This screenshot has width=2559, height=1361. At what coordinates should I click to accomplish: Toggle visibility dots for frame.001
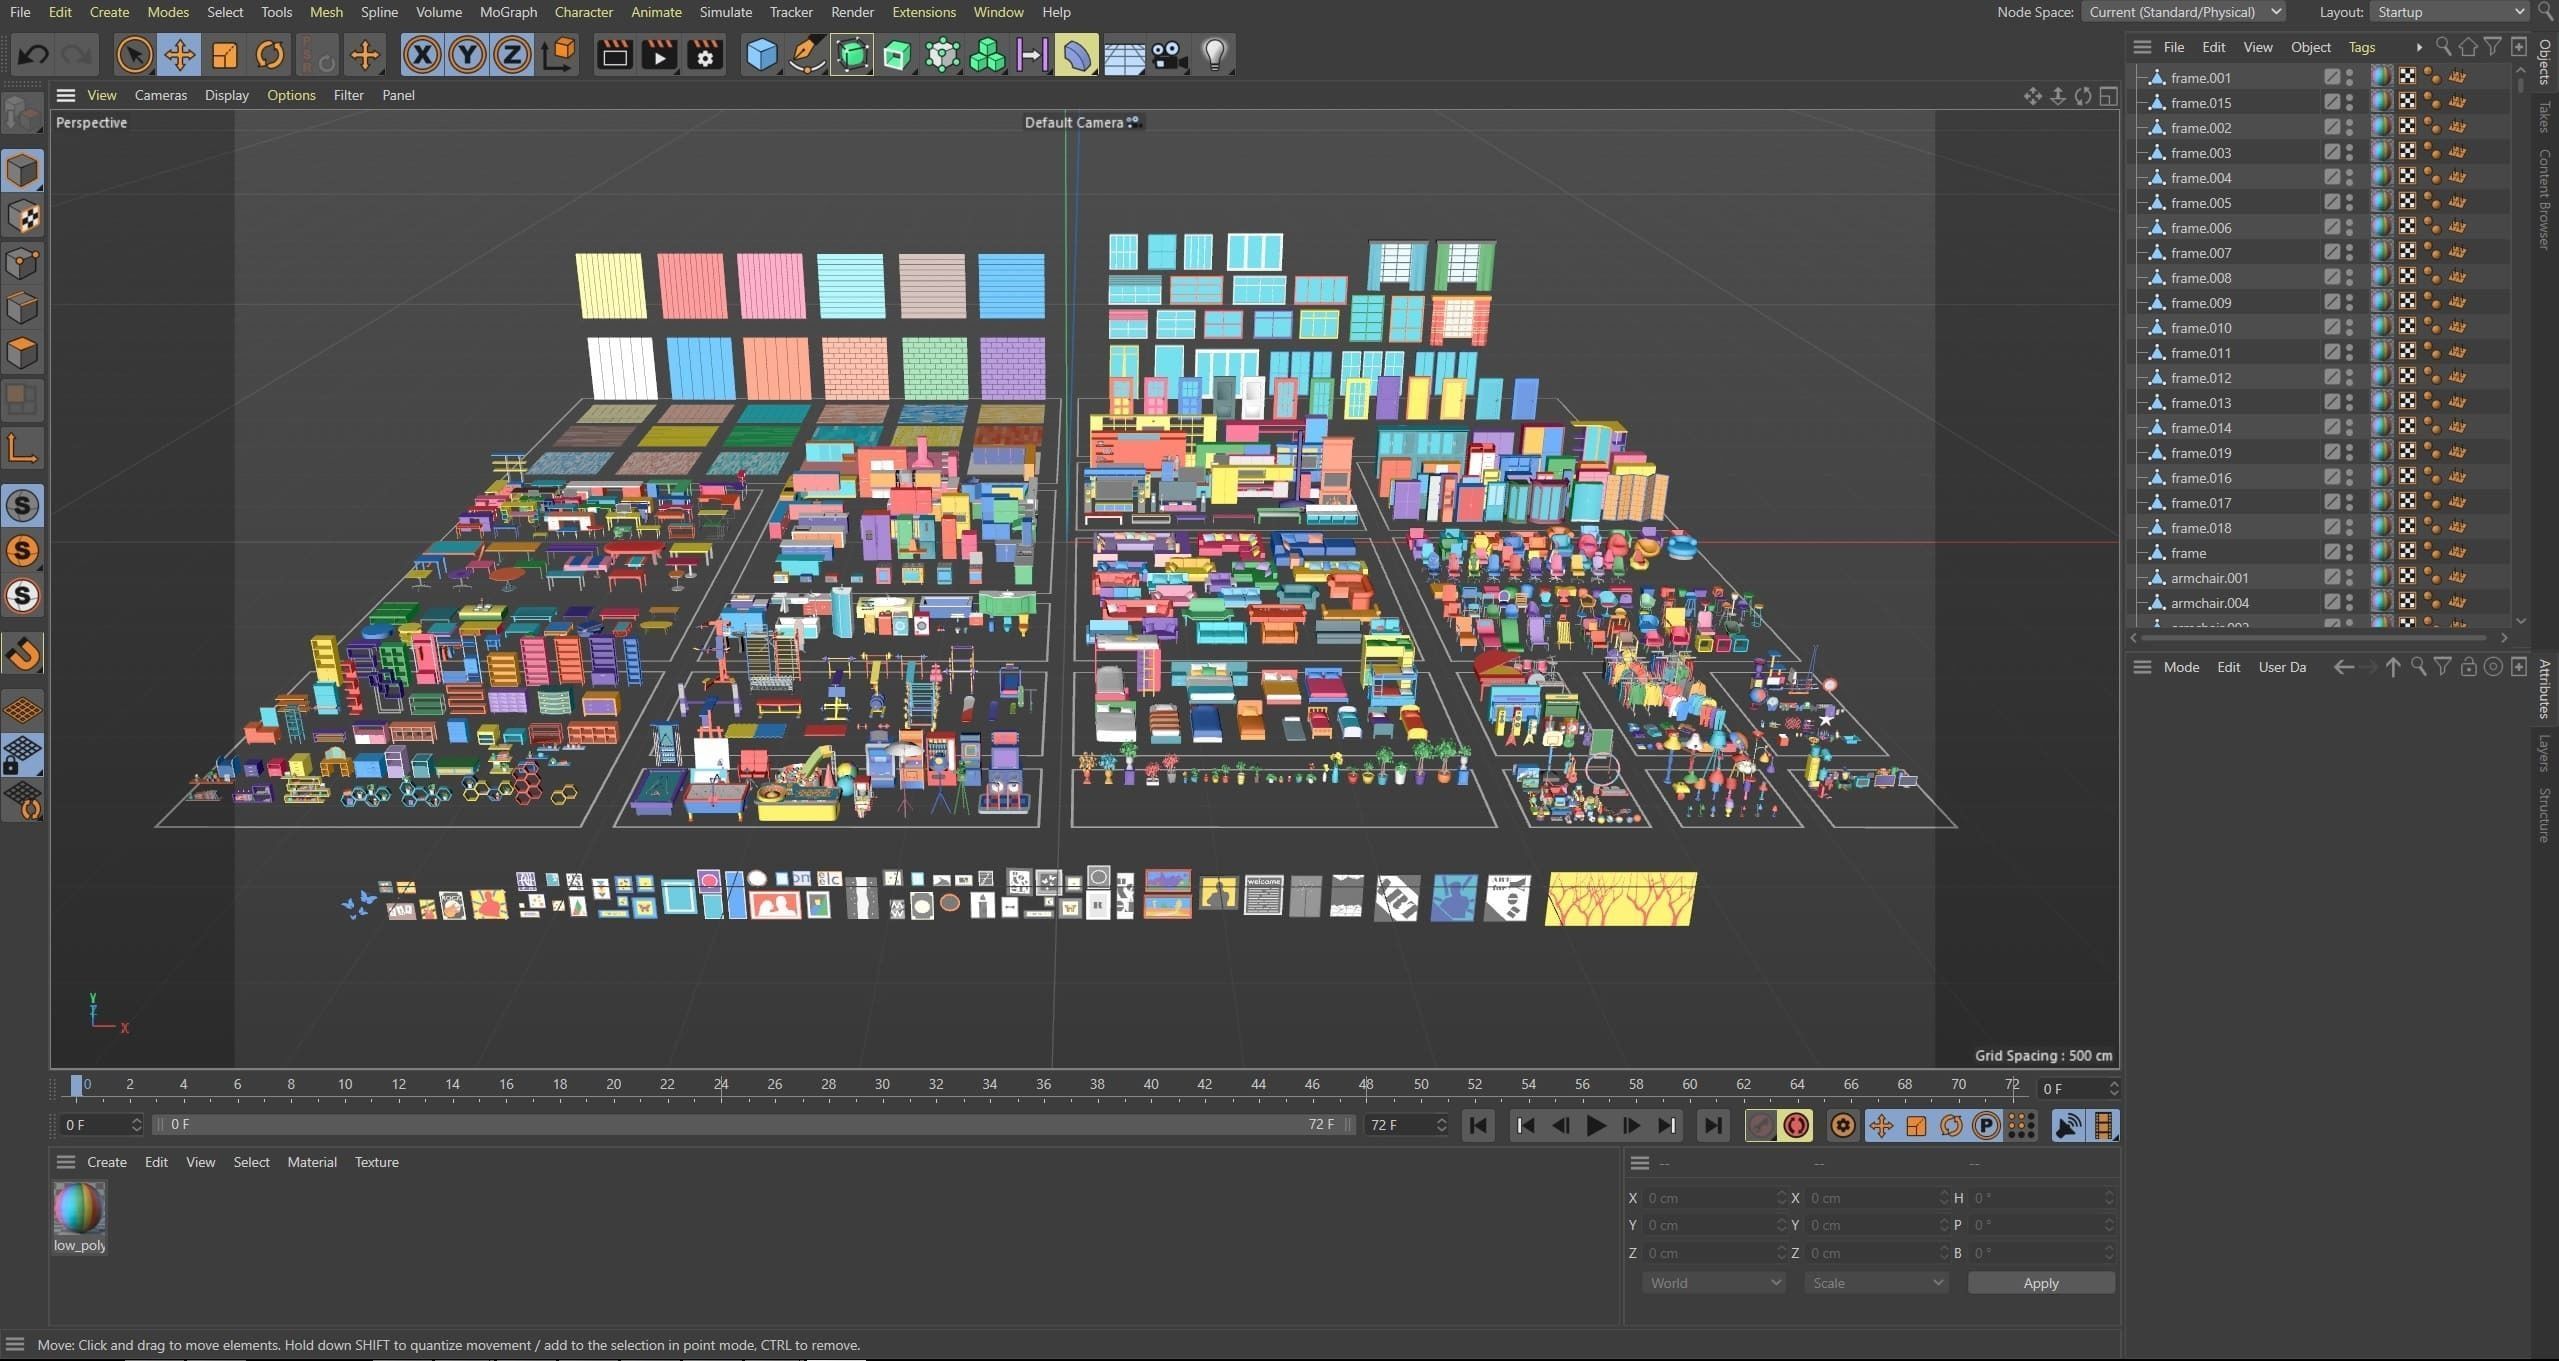tap(2349, 77)
